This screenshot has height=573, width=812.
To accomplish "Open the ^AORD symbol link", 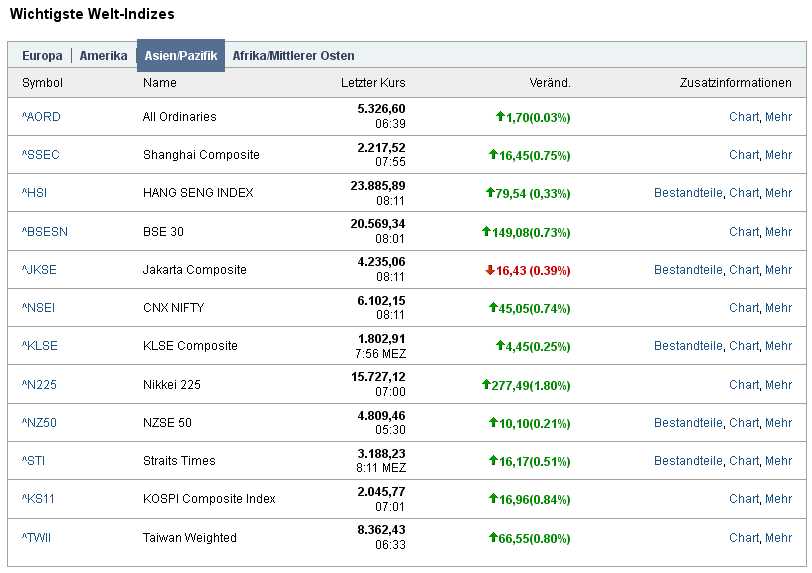I will tap(41, 117).
